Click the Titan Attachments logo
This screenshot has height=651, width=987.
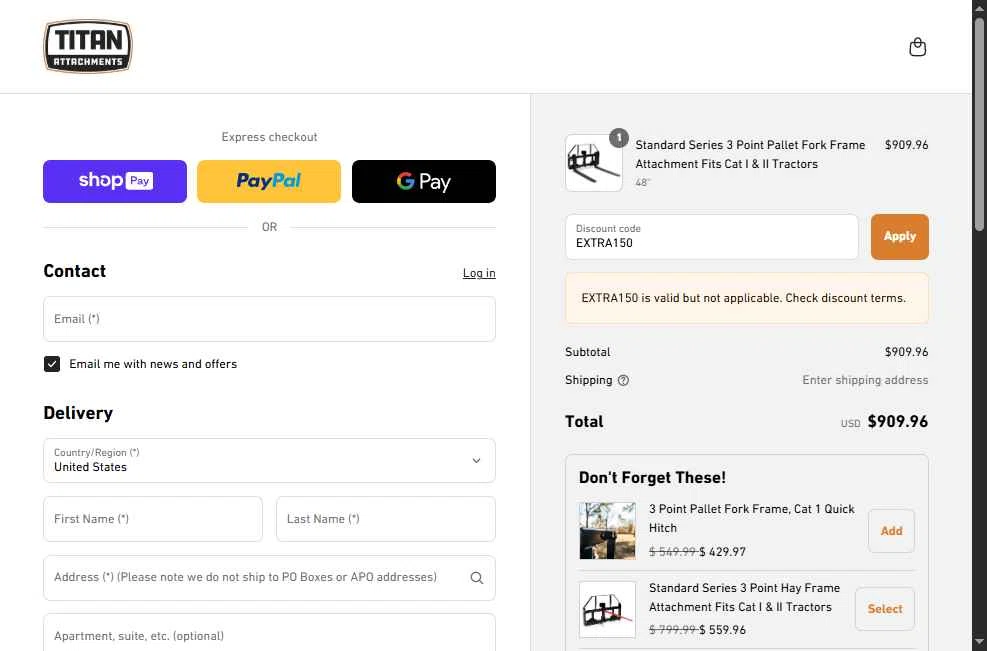(87, 46)
